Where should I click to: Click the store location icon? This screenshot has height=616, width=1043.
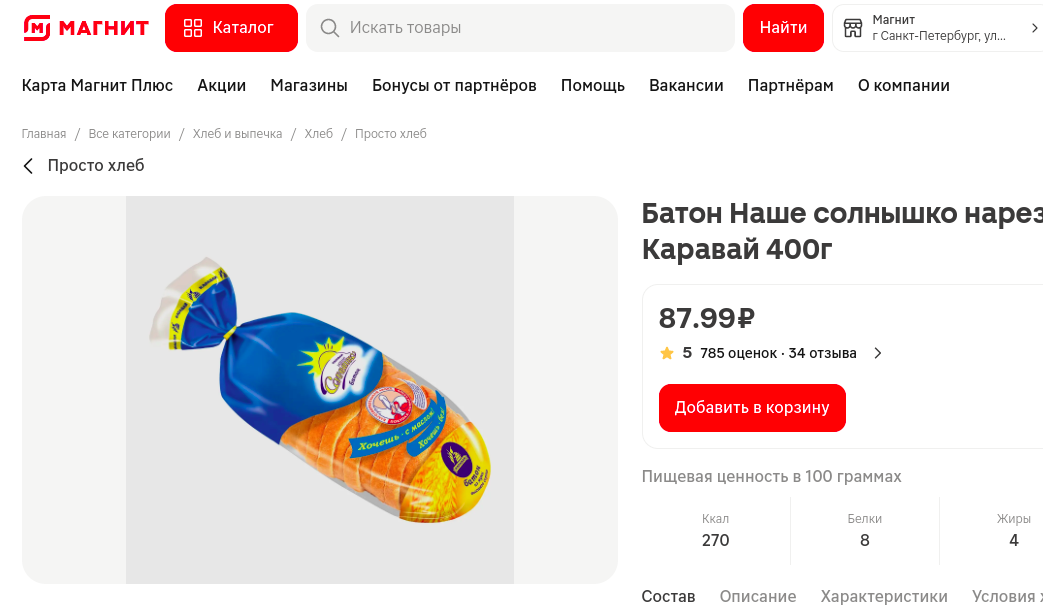[853, 28]
